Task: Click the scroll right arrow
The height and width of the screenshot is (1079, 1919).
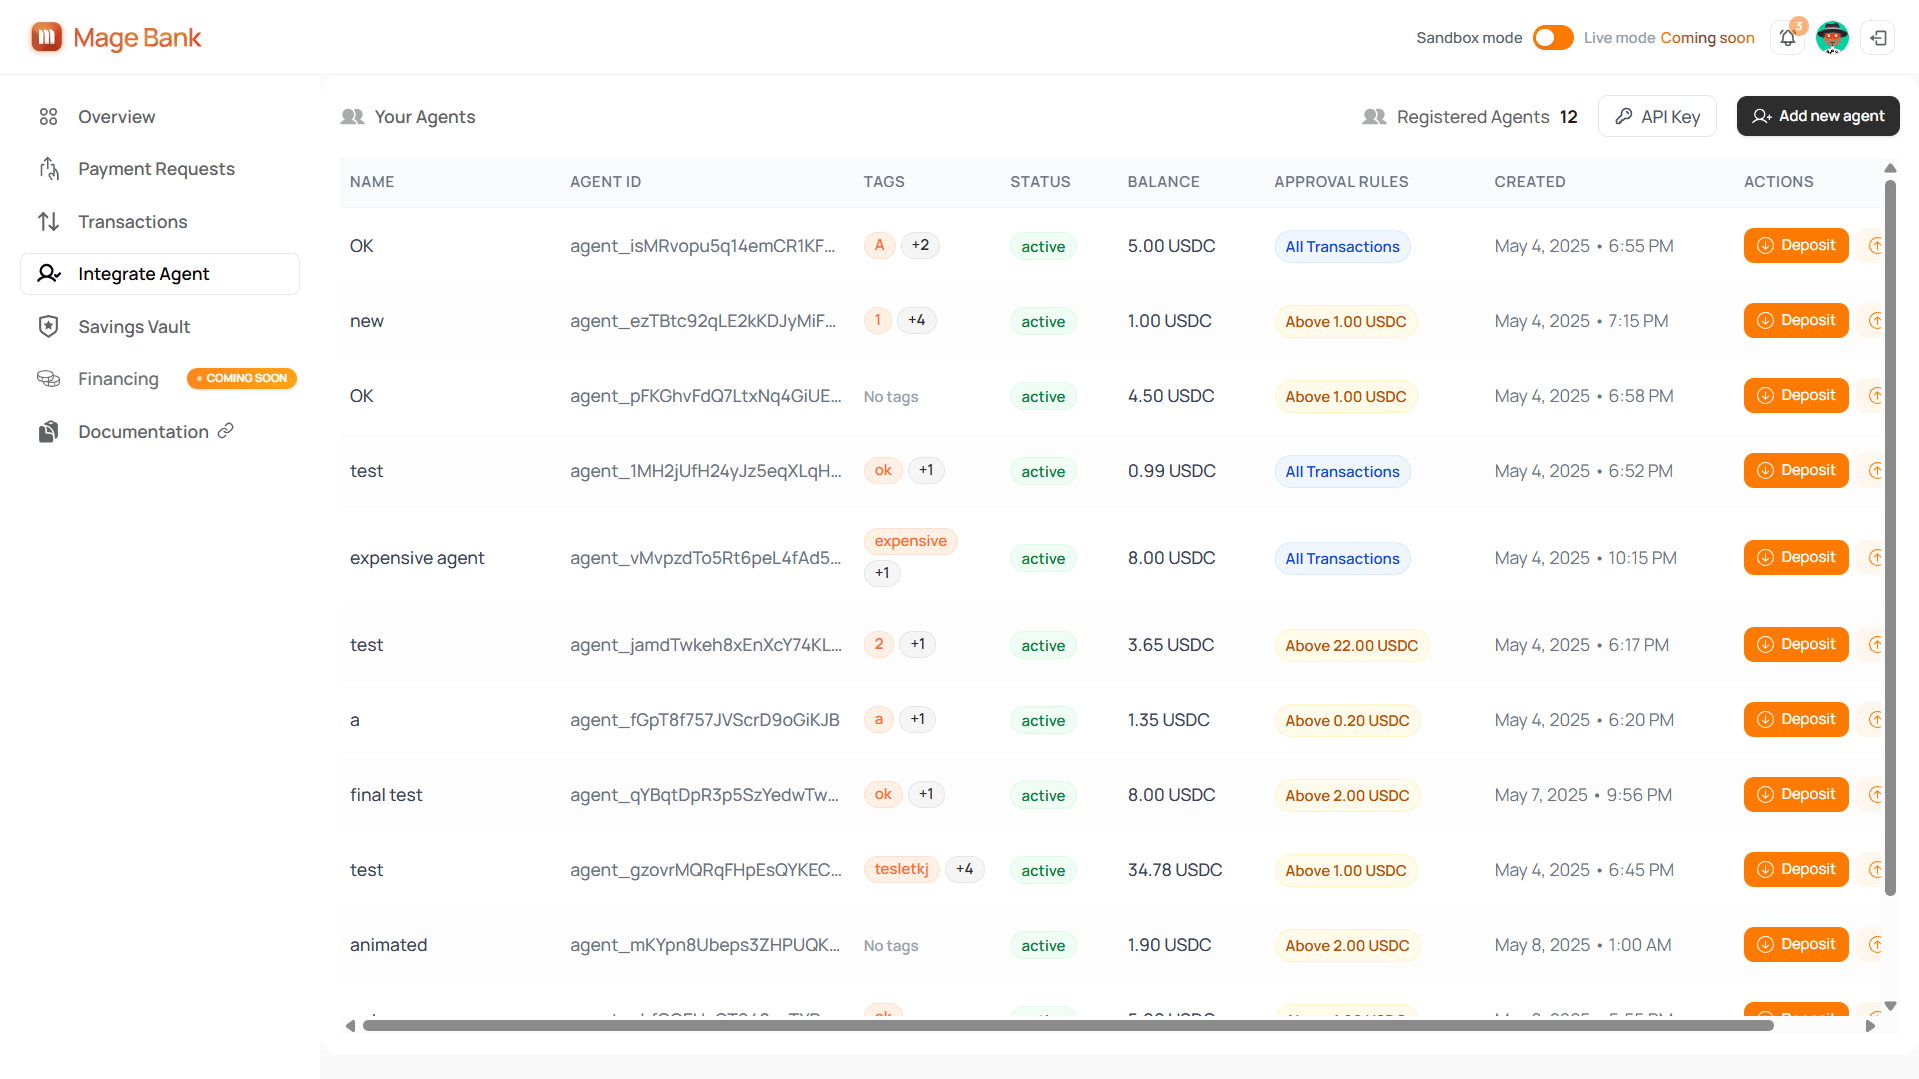Action: coord(1870,1026)
